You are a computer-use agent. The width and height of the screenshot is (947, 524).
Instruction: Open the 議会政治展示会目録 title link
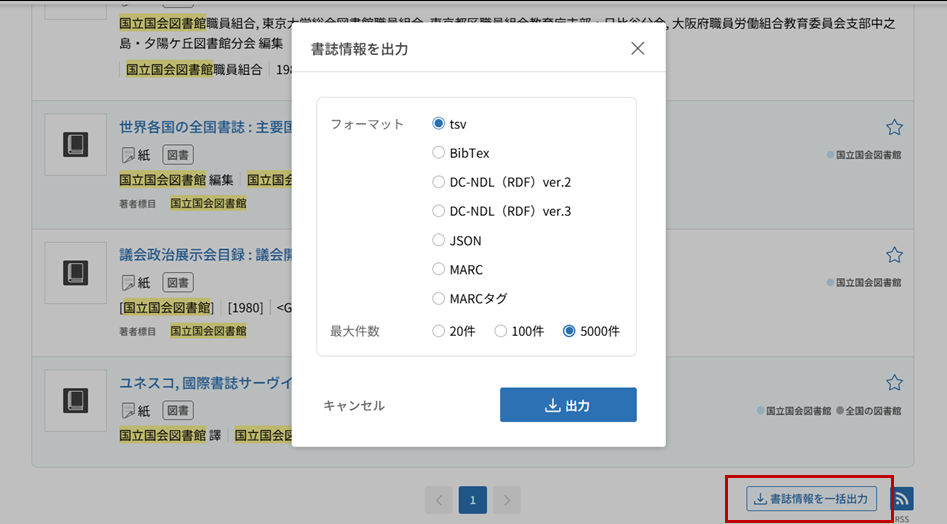pos(205,255)
